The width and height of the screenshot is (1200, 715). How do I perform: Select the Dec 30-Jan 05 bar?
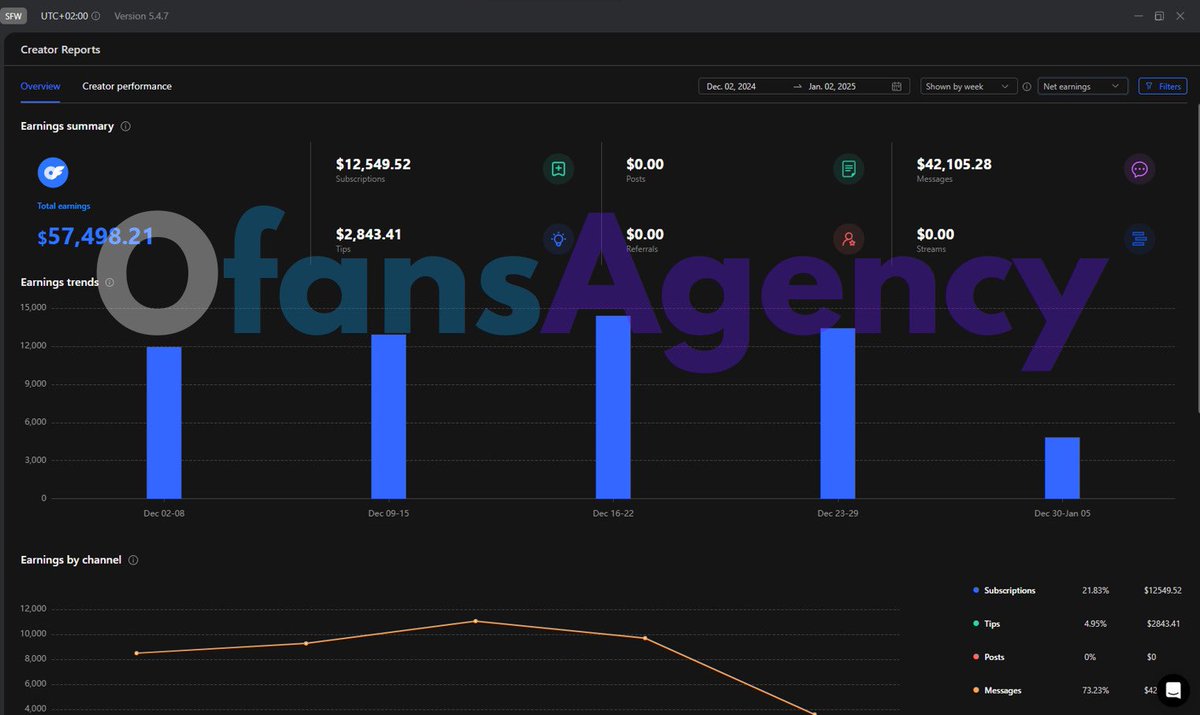(x=1062, y=468)
